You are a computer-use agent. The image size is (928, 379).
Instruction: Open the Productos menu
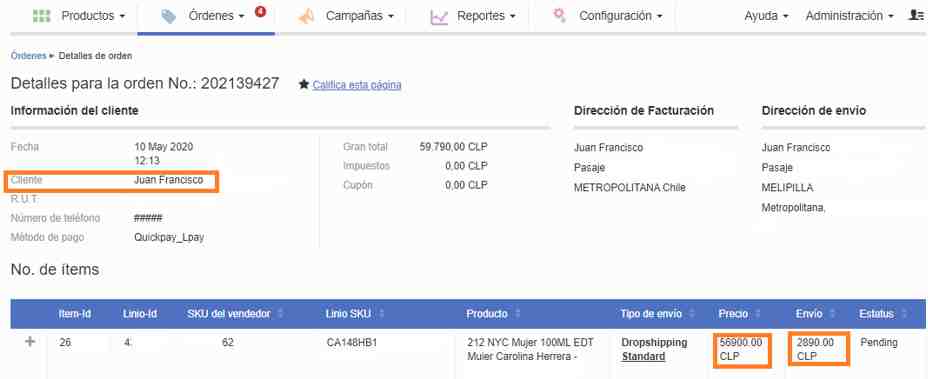tap(93, 16)
